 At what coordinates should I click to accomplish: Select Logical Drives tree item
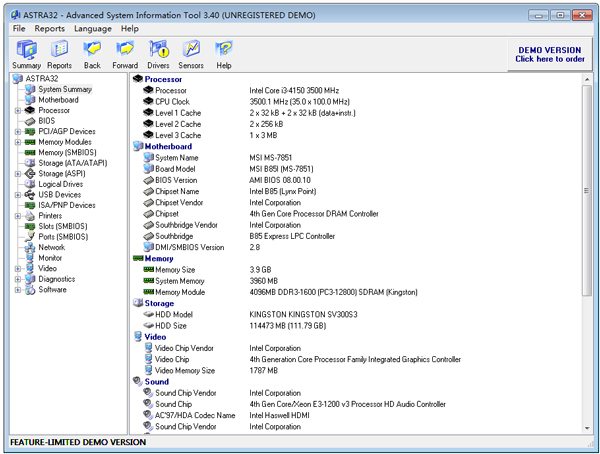tap(60, 184)
